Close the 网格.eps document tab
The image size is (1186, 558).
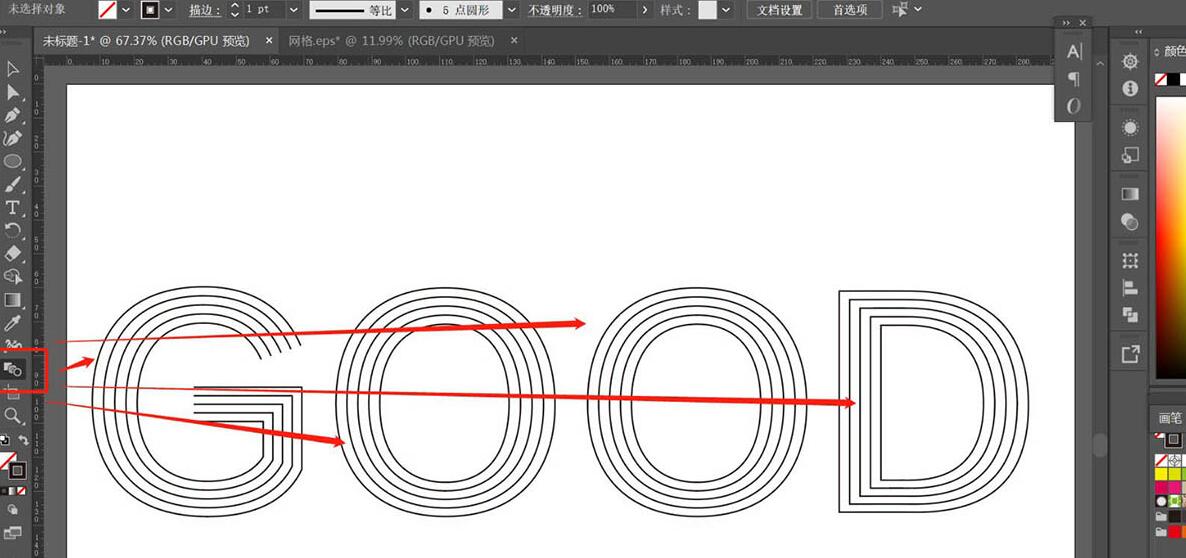tap(514, 41)
